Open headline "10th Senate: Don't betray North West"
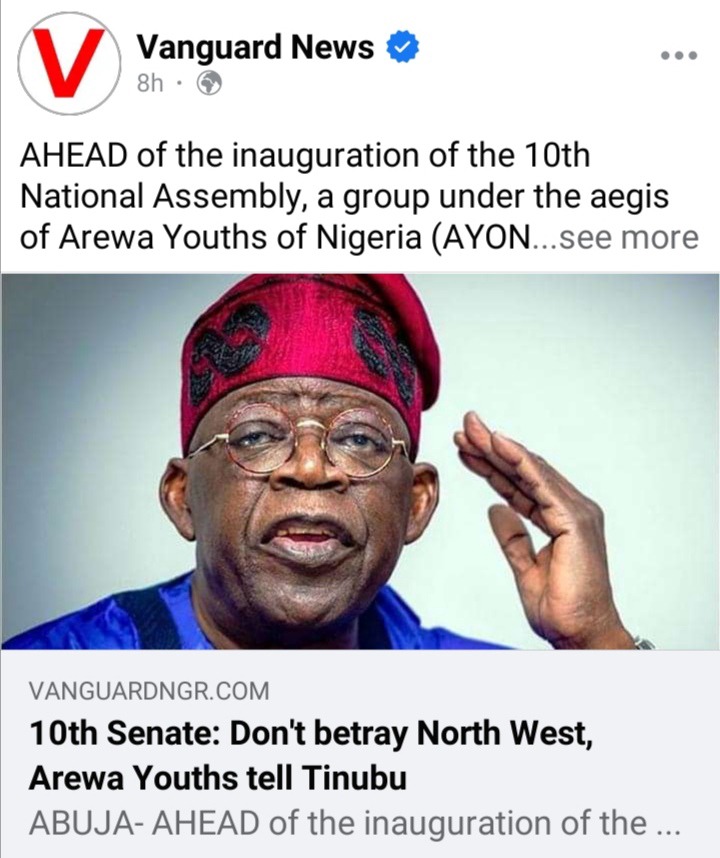 (x=311, y=733)
